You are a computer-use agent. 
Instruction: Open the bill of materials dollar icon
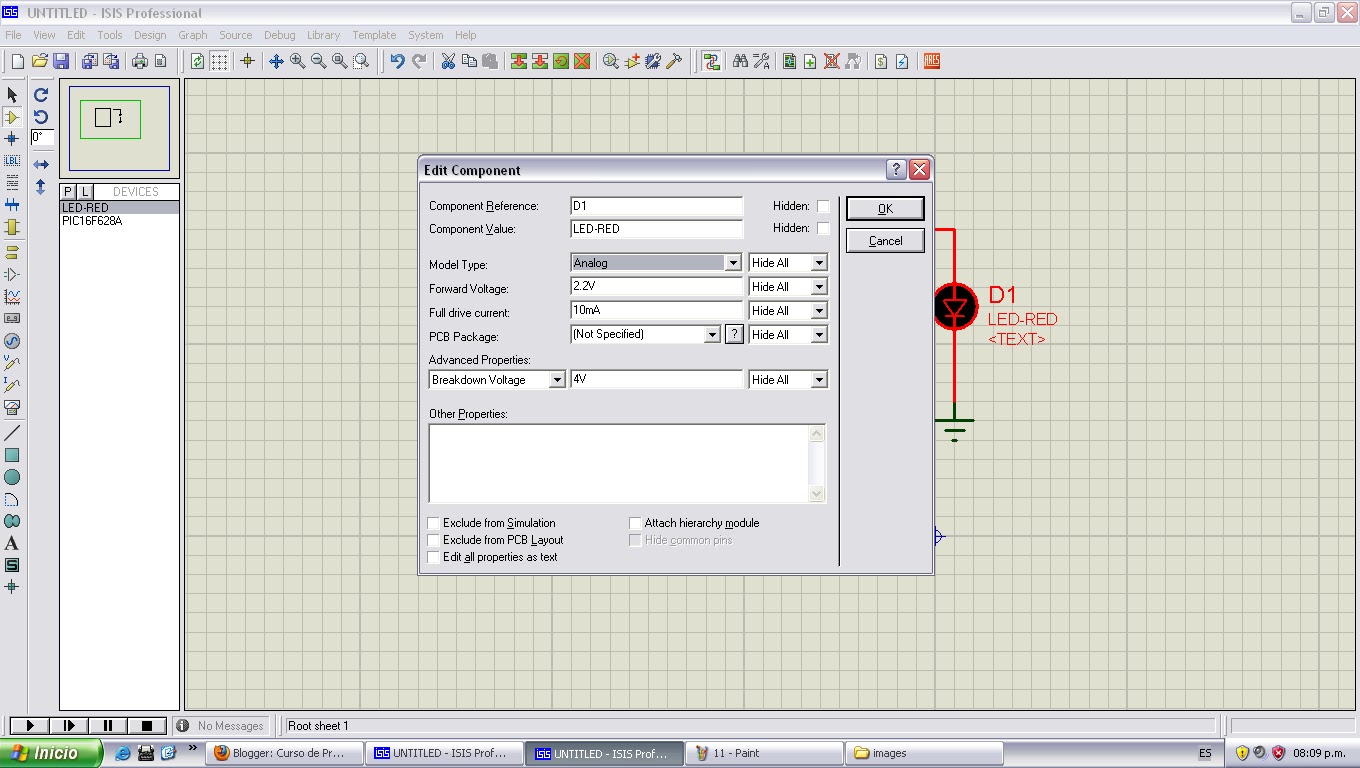click(x=881, y=61)
